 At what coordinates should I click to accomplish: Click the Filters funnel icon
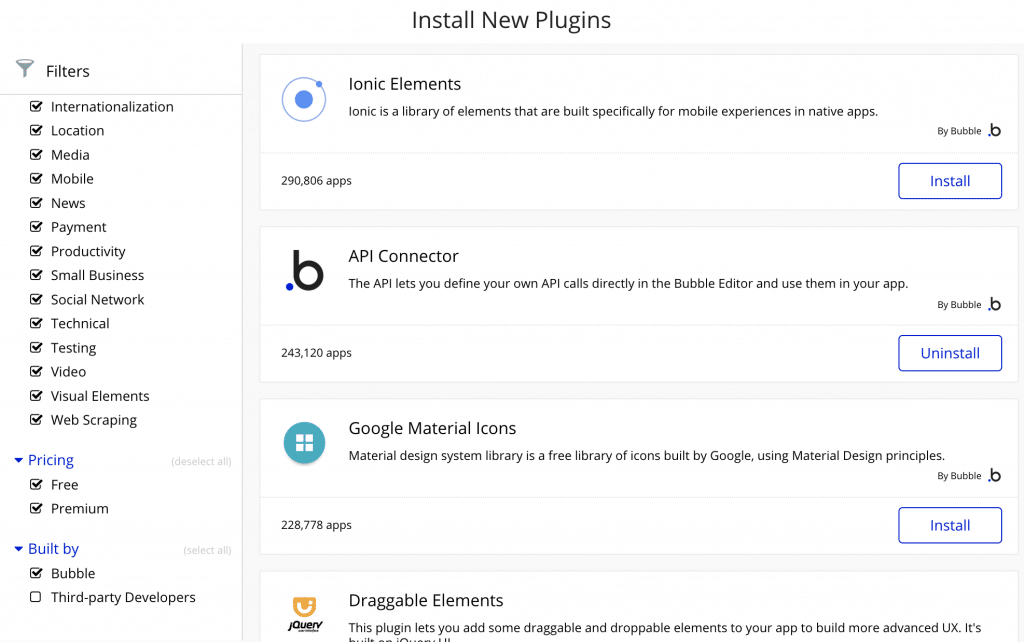tap(25, 69)
